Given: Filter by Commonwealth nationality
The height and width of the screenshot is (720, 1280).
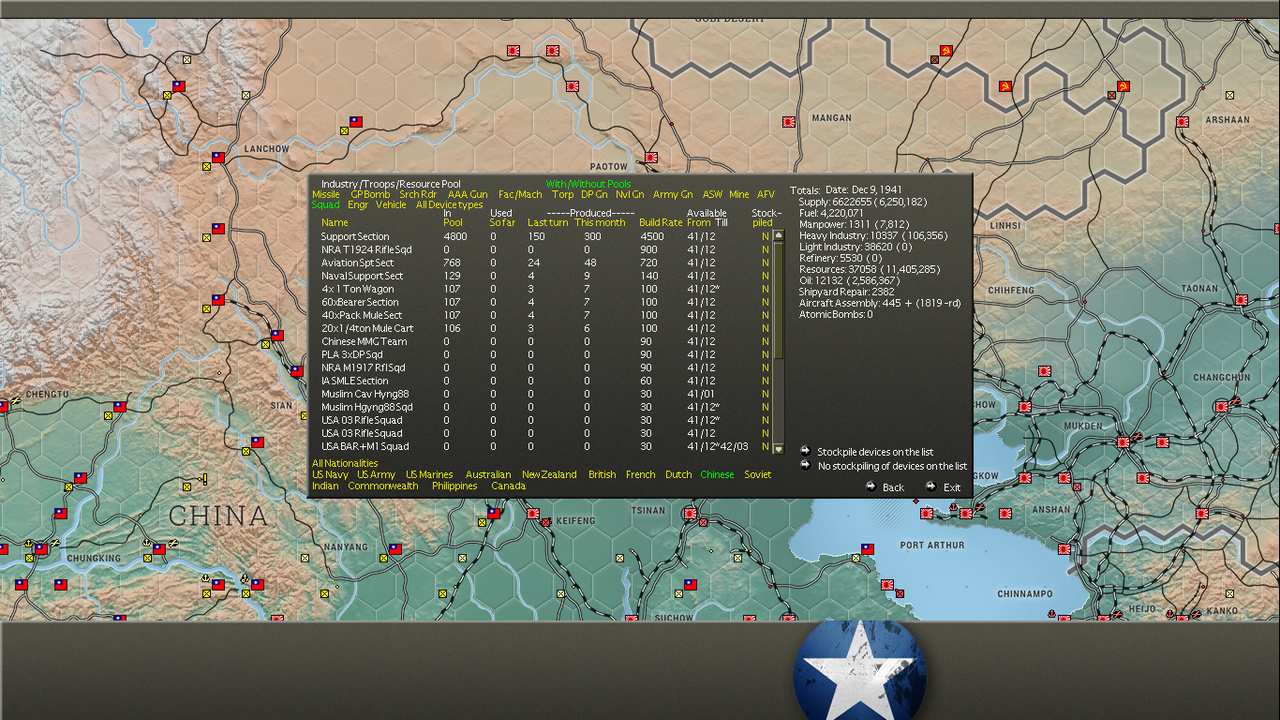Looking at the screenshot, I should pyautogui.click(x=383, y=486).
